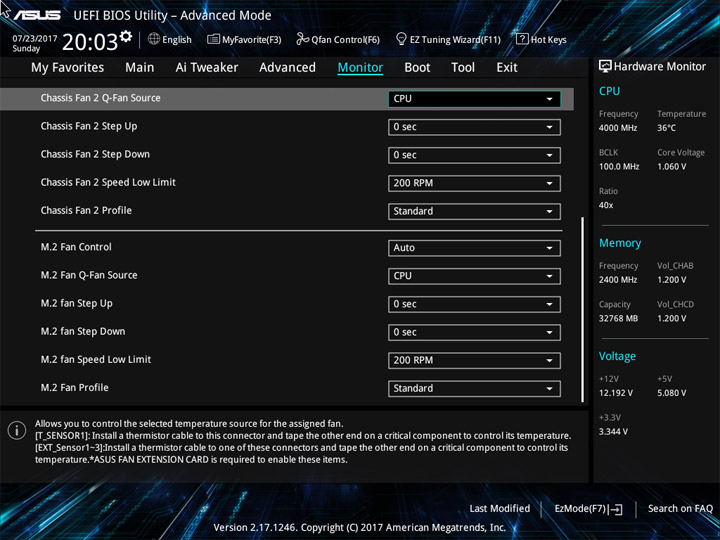Open Qfan Control(F6) fan icon
The width and height of the screenshot is (720, 540).
click(x=302, y=39)
